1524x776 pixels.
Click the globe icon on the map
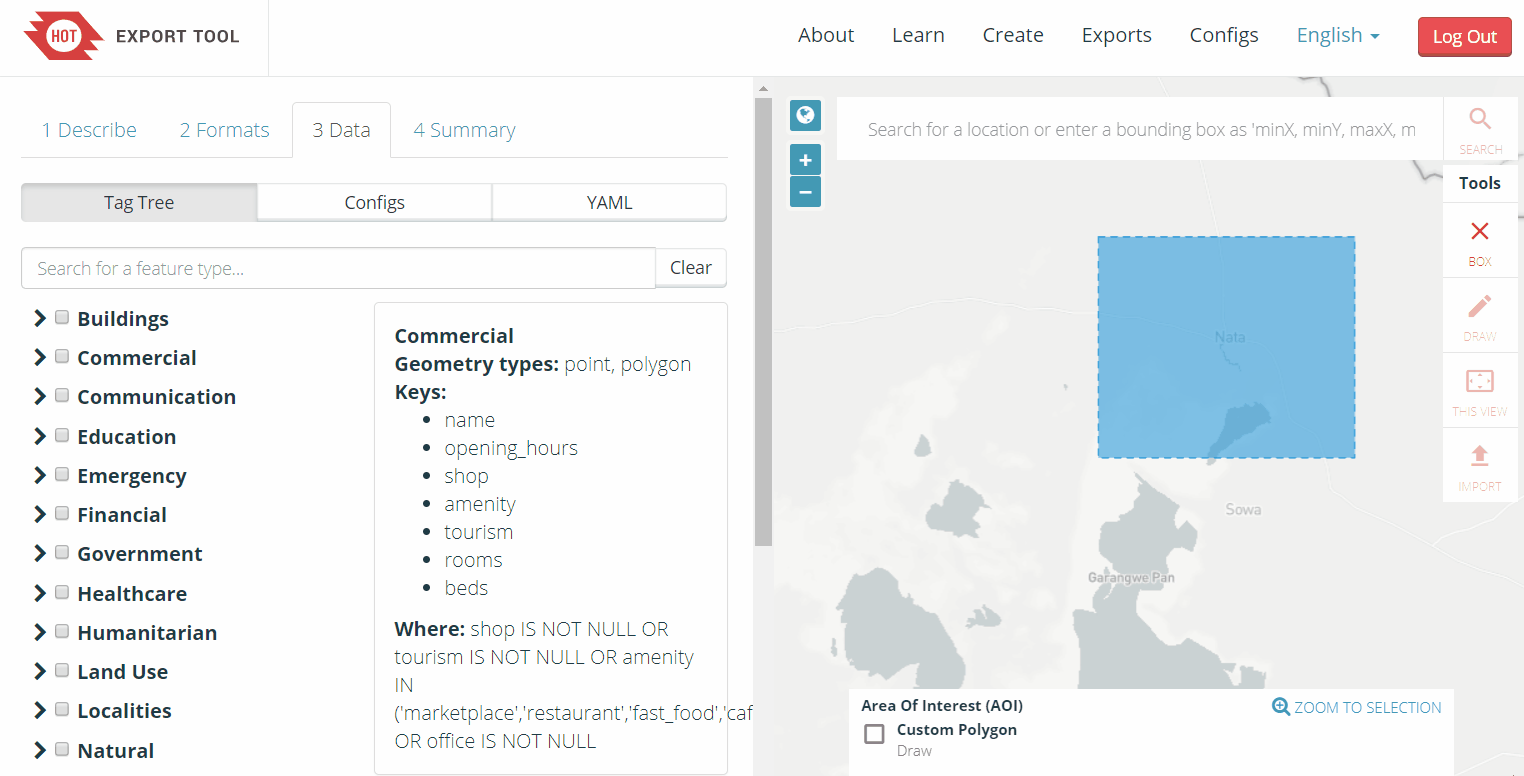805,115
